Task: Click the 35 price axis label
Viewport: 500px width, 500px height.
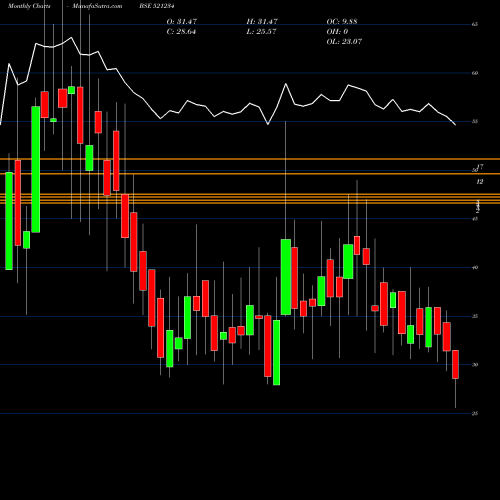Action: (475, 316)
